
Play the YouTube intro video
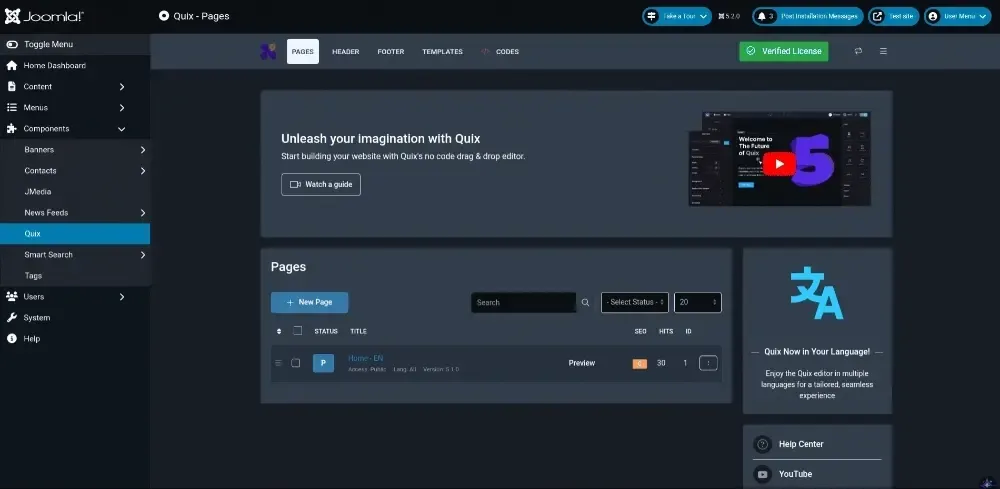point(779,164)
